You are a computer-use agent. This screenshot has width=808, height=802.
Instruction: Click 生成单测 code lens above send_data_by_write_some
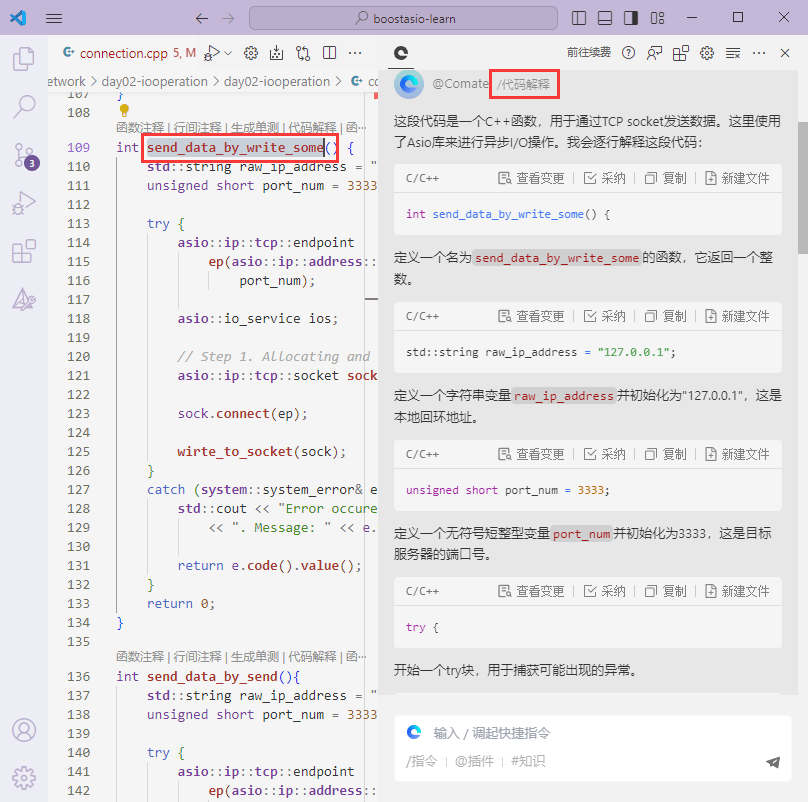pyautogui.click(x=255, y=127)
